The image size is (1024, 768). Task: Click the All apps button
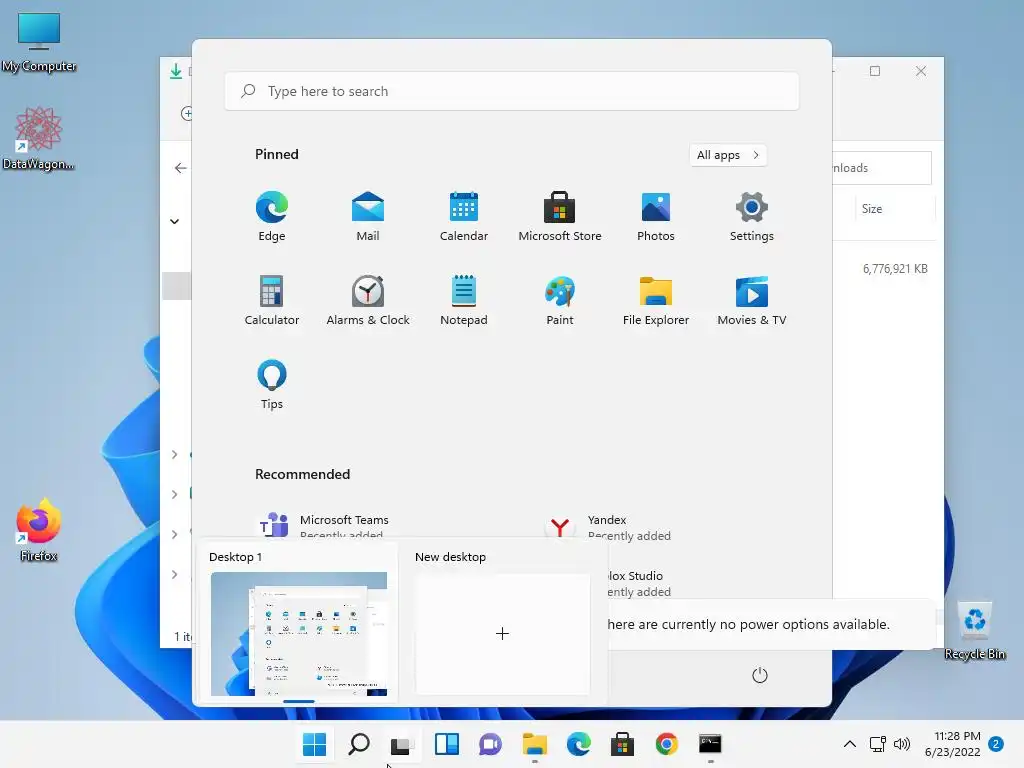click(728, 155)
